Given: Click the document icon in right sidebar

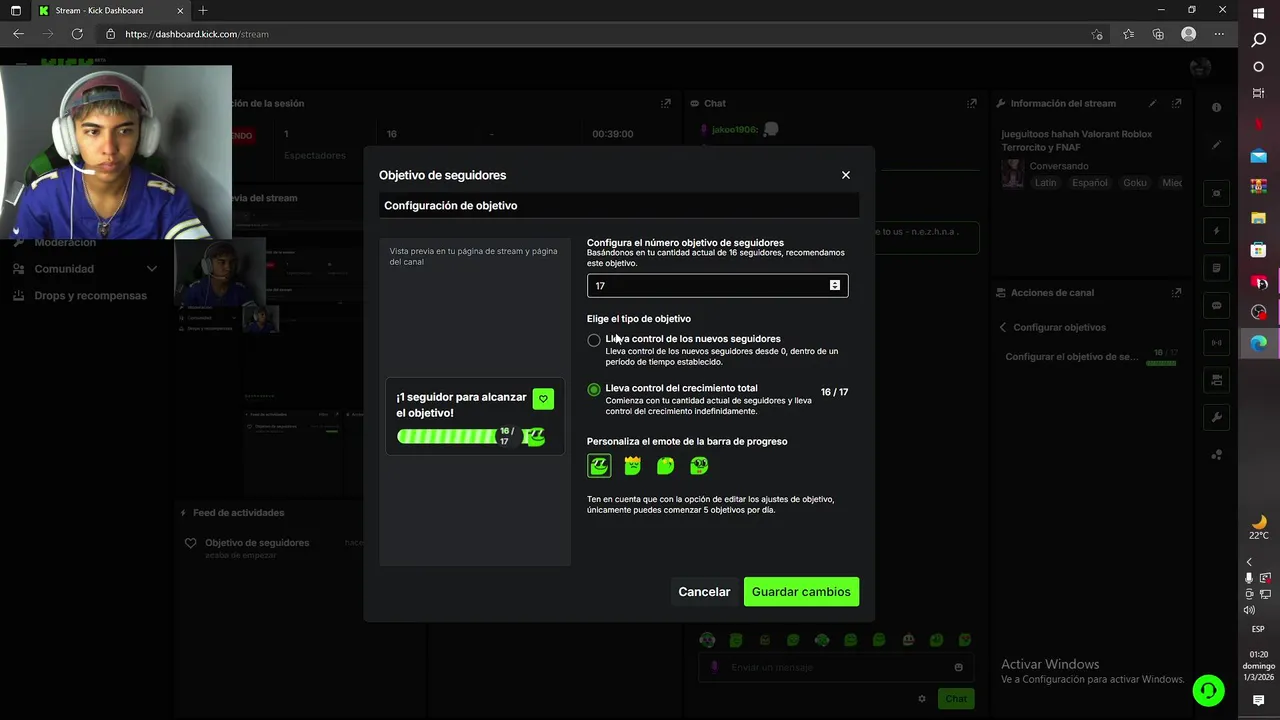Looking at the screenshot, I should tap(1217, 268).
